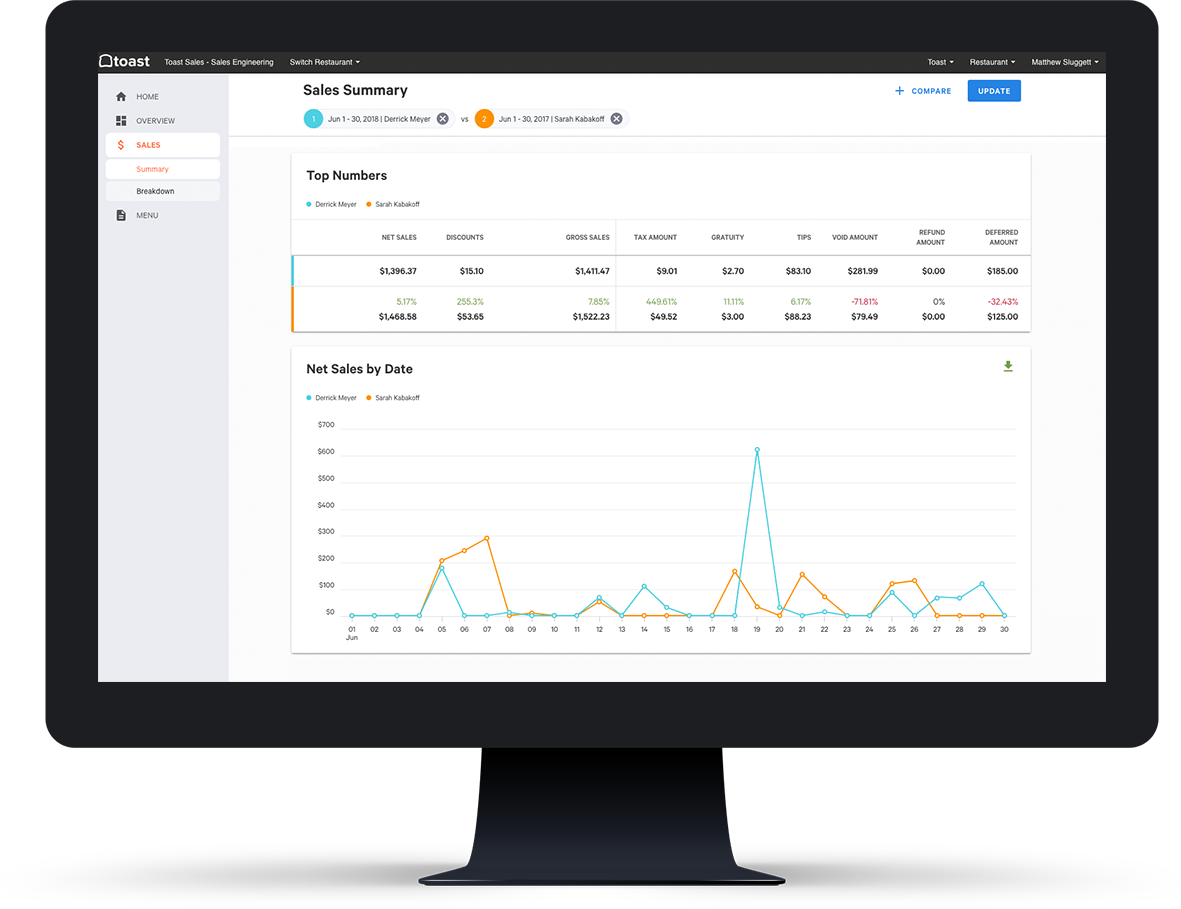Click the plus icon beside Compare
This screenshot has height=909, width=1181.
899,91
